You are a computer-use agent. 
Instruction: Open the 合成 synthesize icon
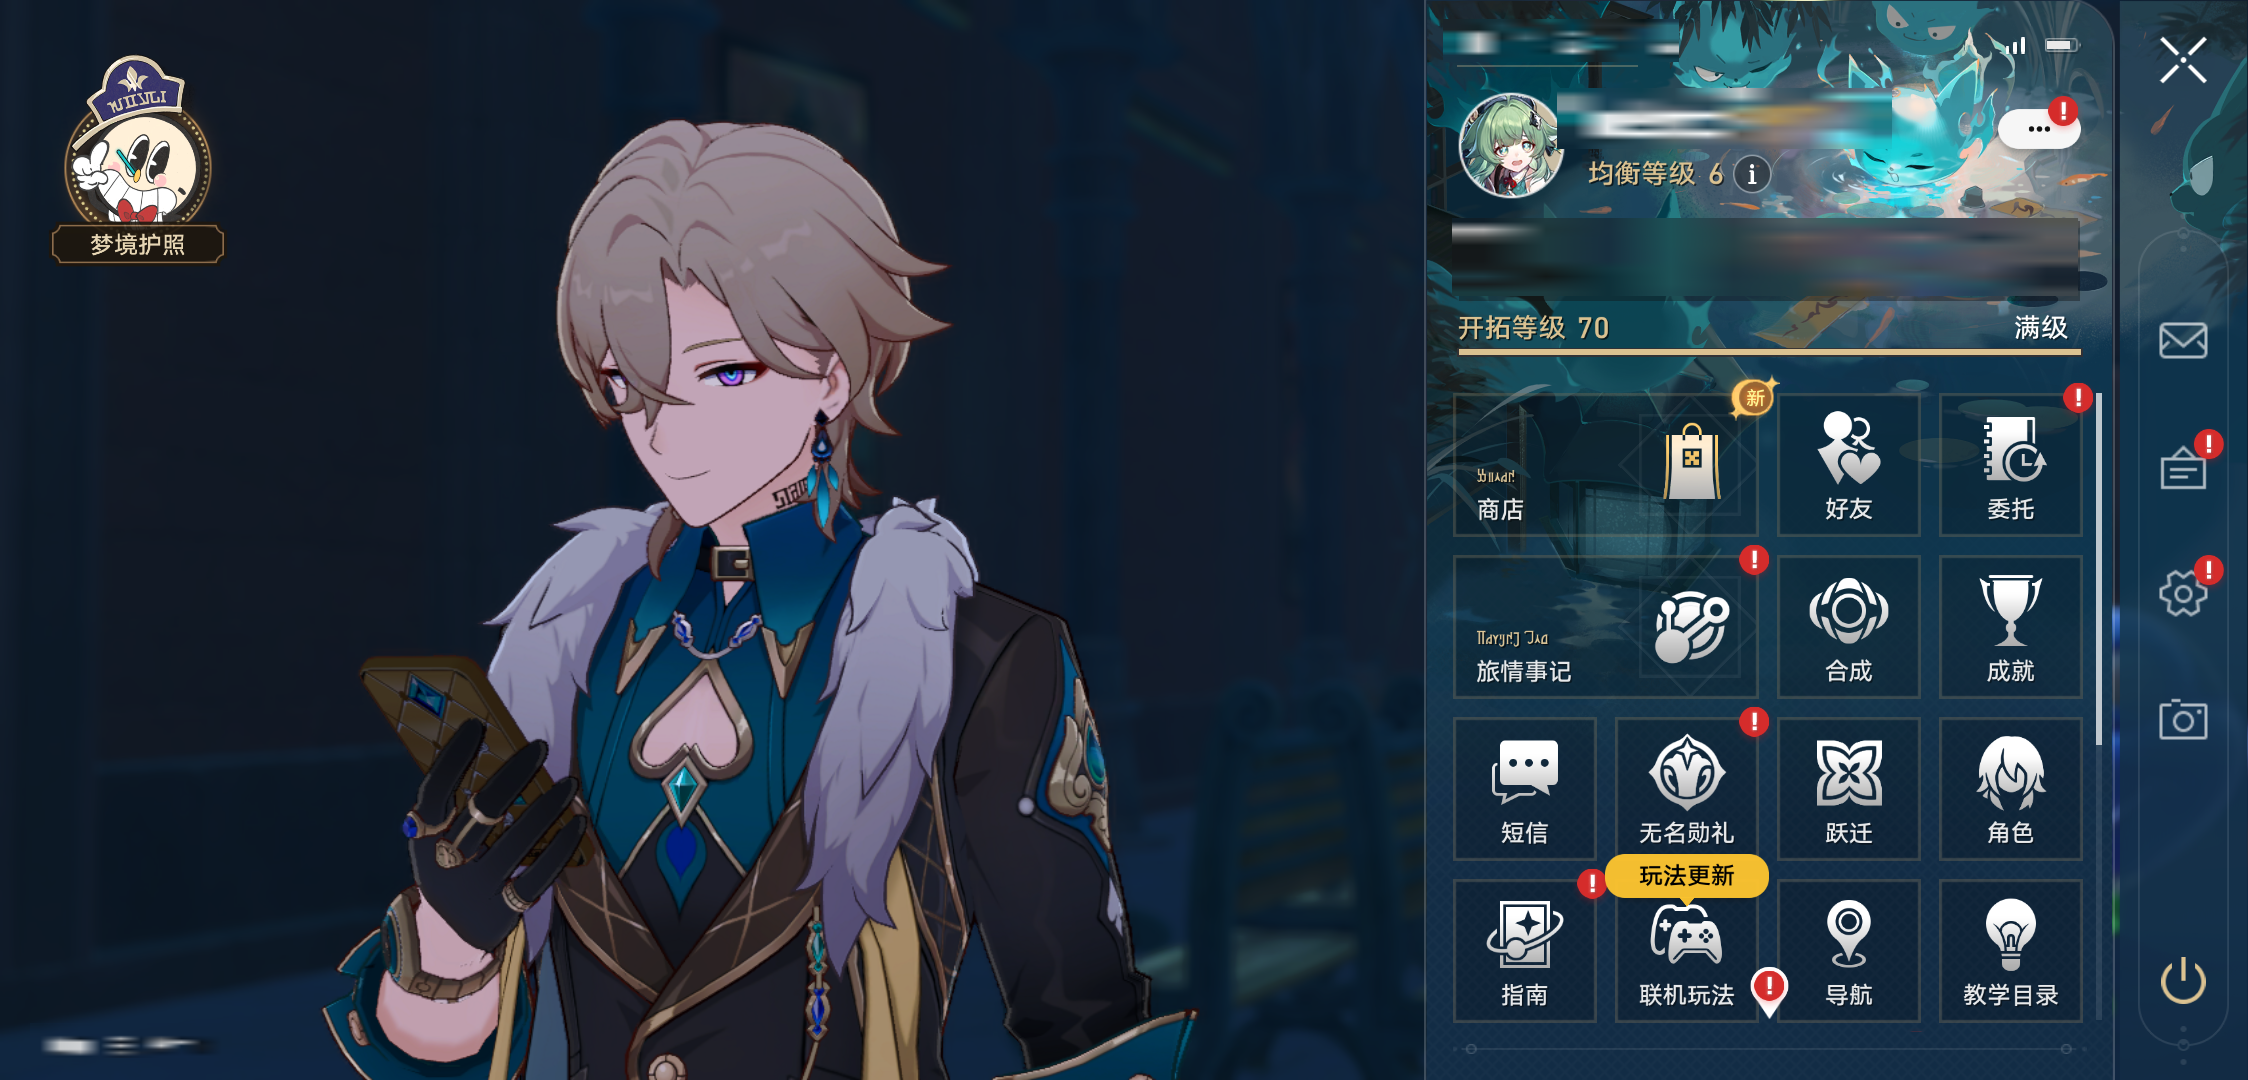1848,627
